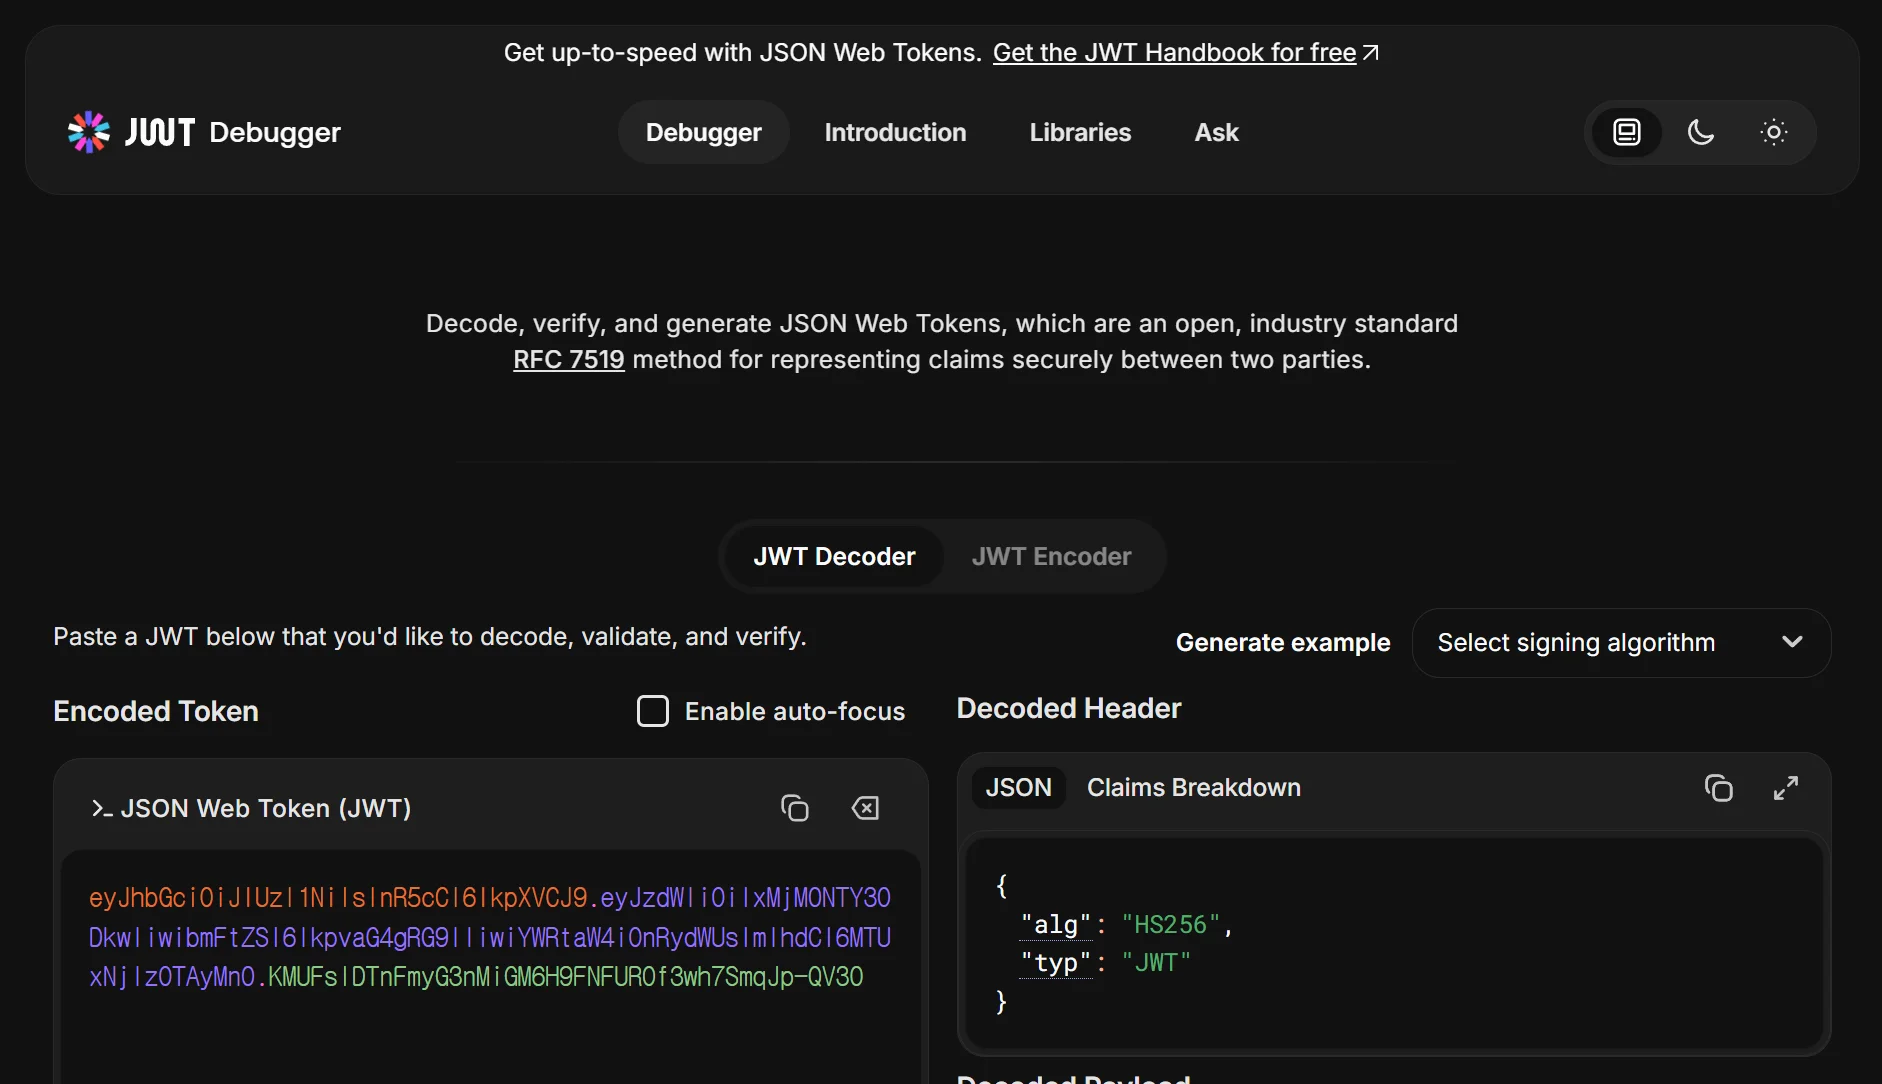Image resolution: width=1882 pixels, height=1084 pixels.
Task: Click the JWT Debugger wordmark
Action: (x=233, y=132)
